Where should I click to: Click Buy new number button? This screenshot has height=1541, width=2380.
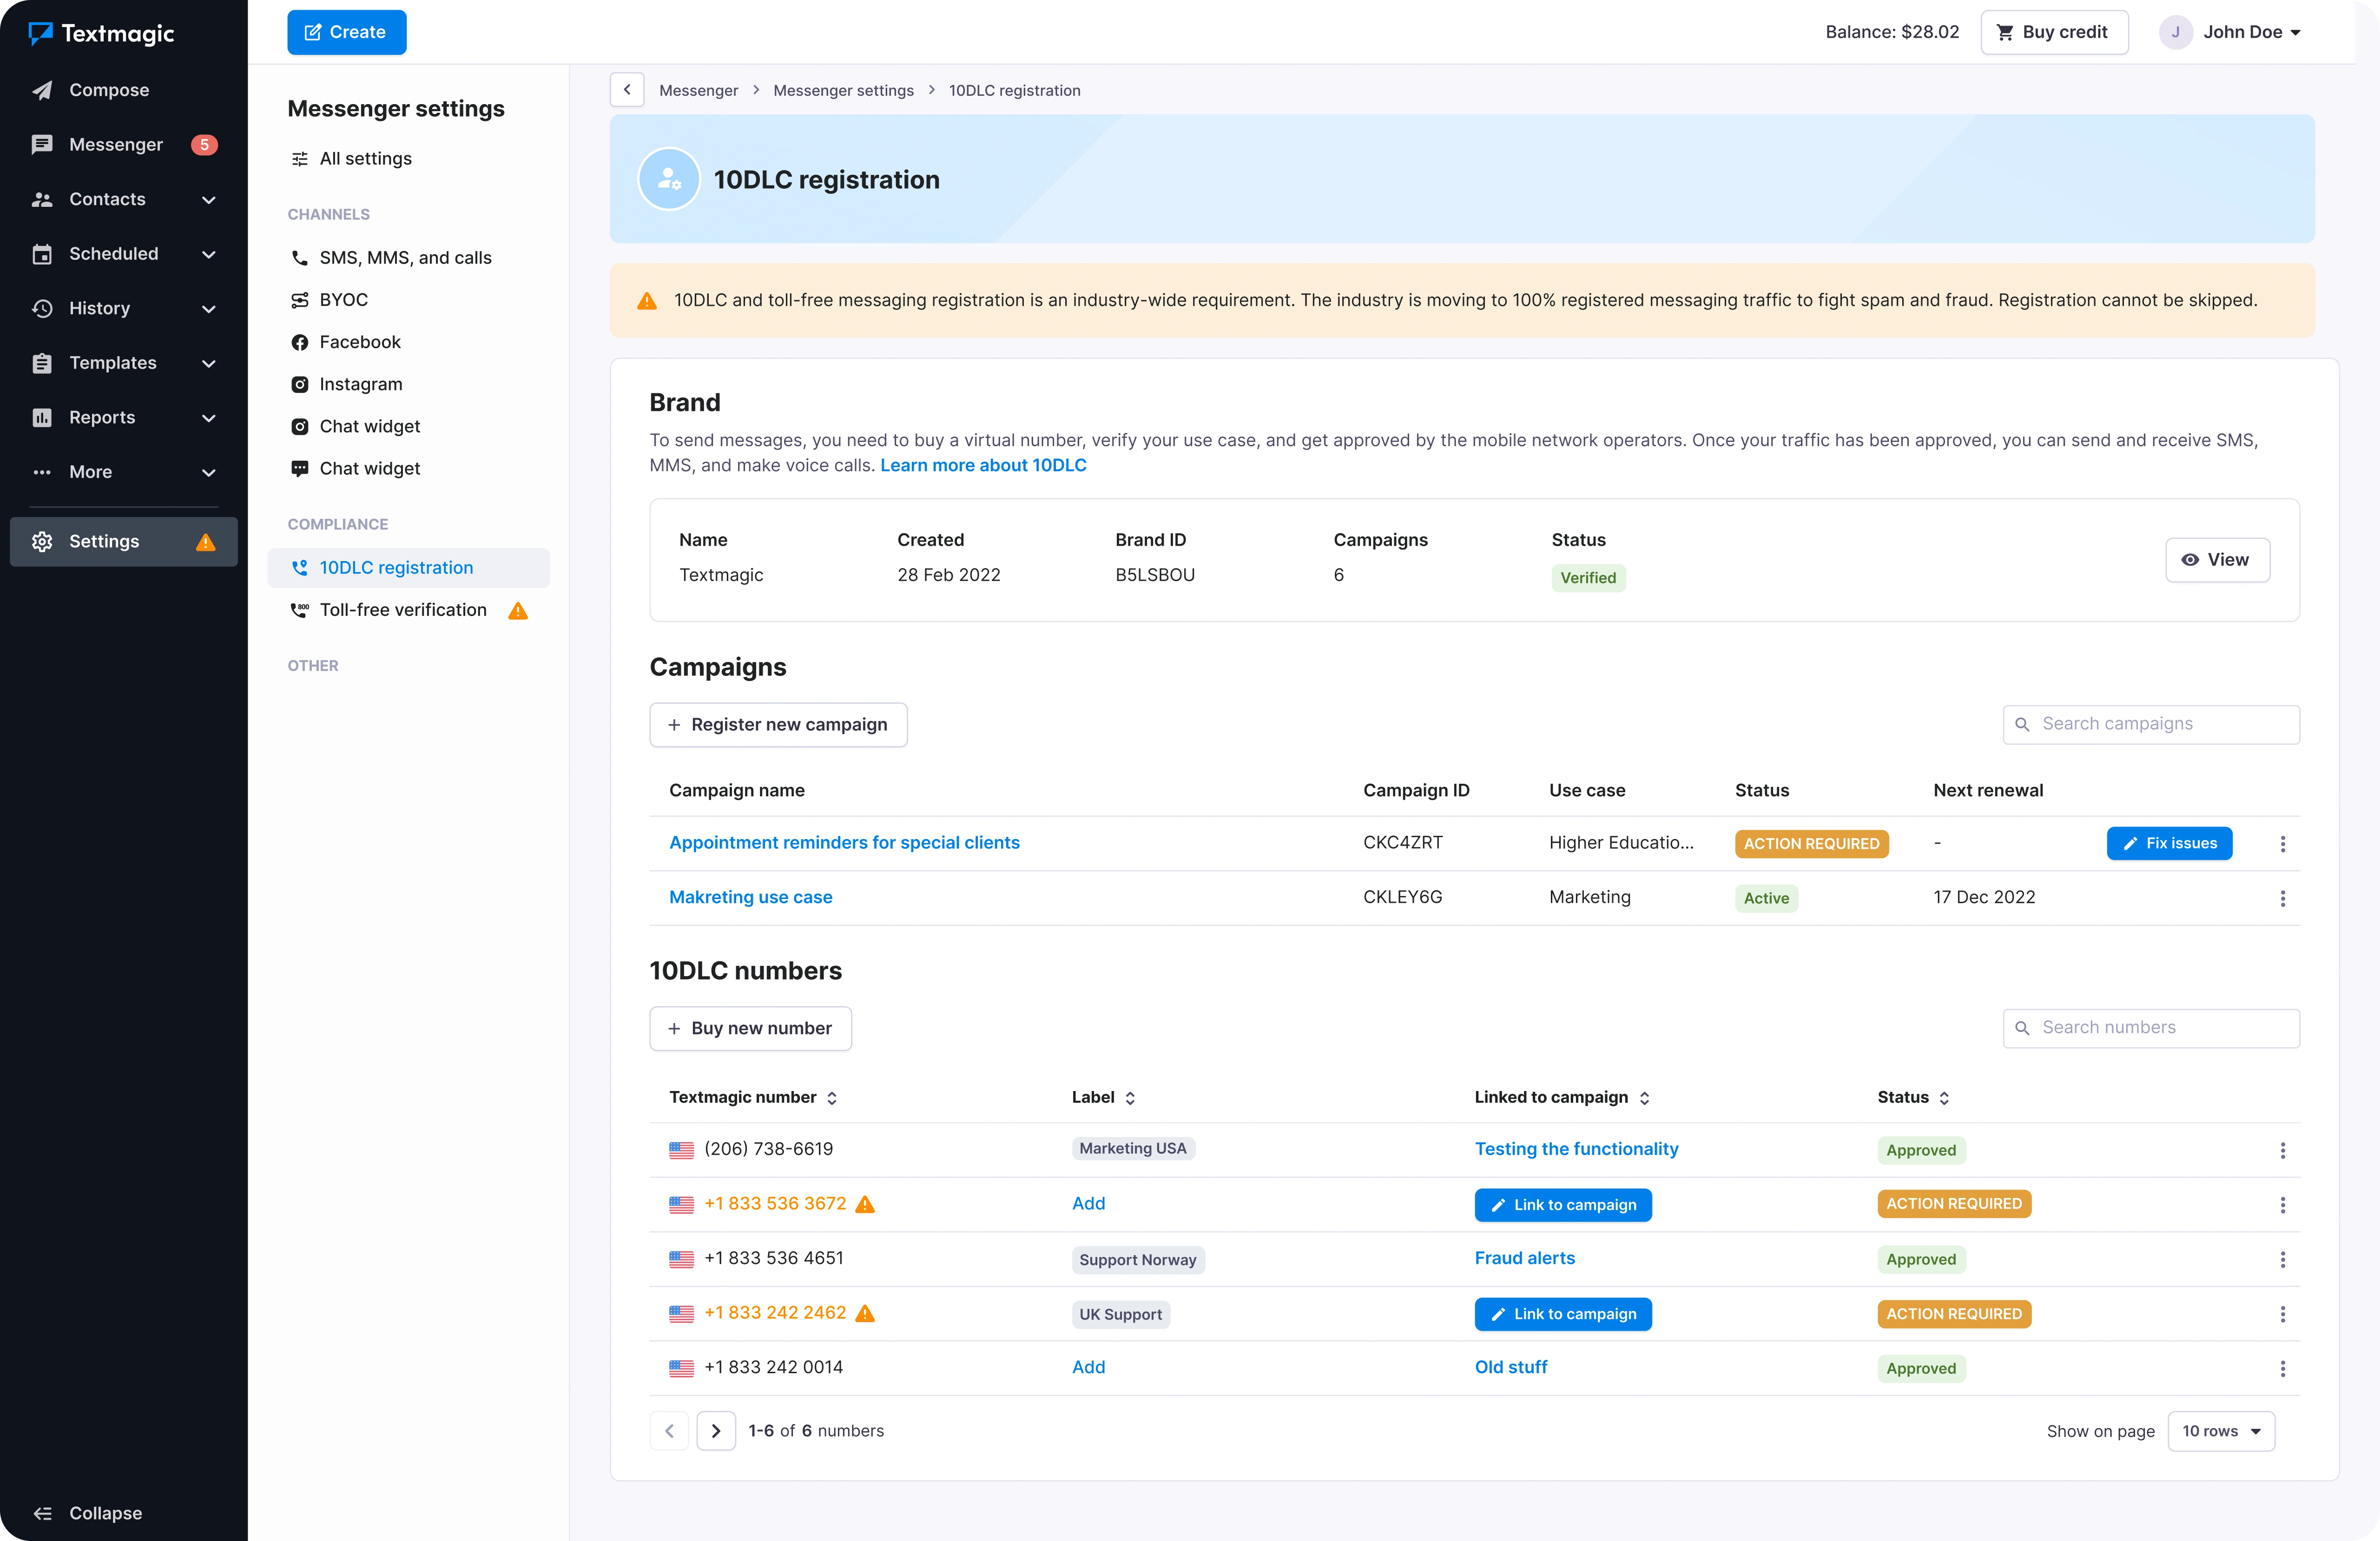click(750, 1029)
